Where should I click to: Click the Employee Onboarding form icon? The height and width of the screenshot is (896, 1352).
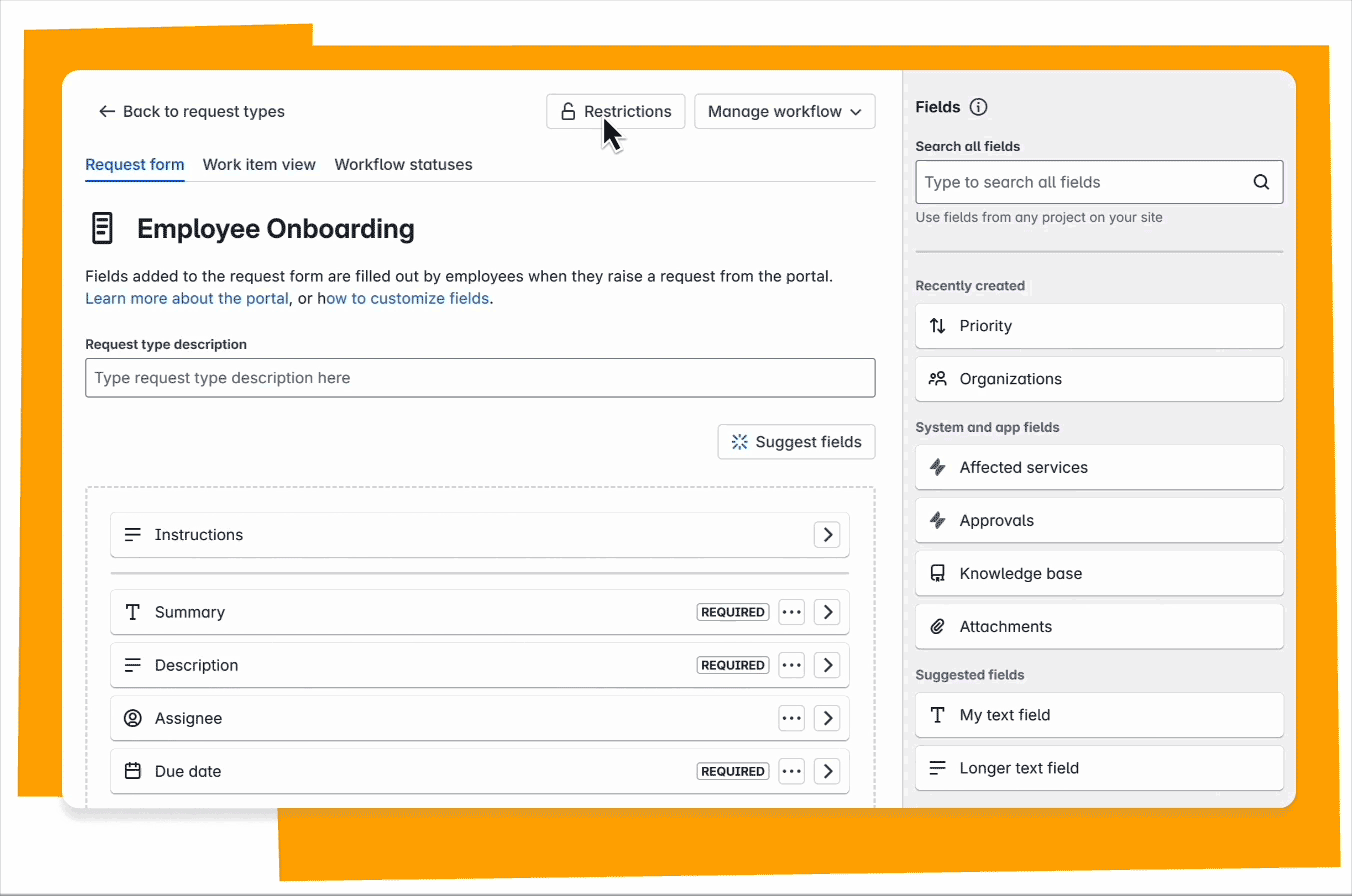102,228
